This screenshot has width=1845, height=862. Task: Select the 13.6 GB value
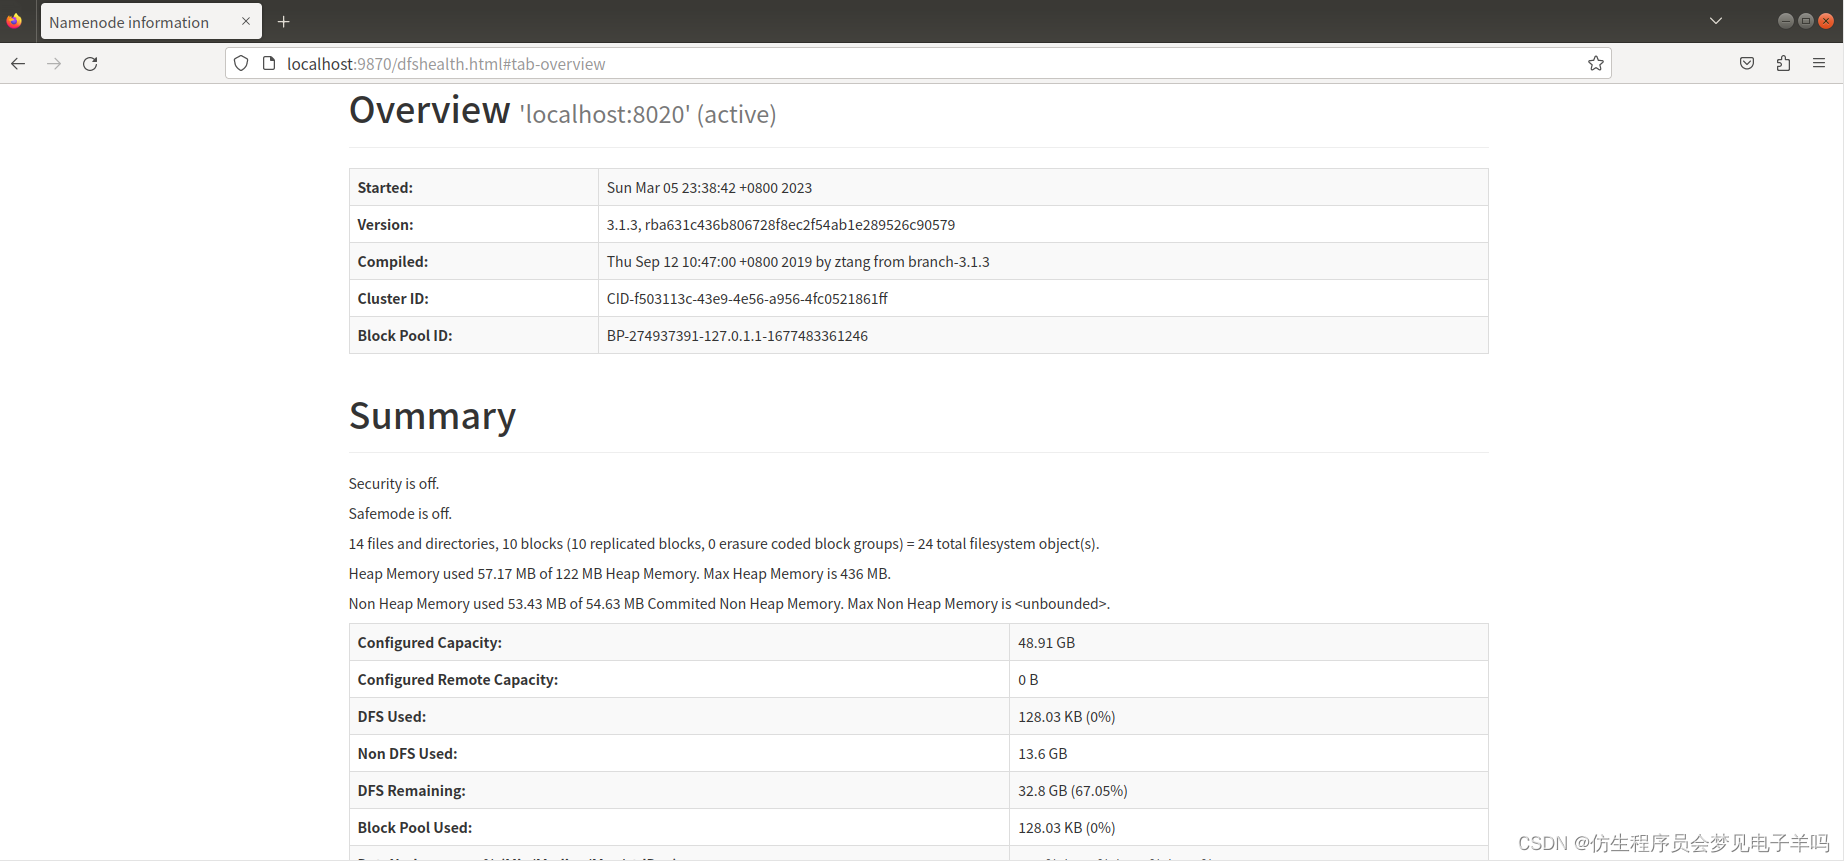pyautogui.click(x=1043, y=754)
